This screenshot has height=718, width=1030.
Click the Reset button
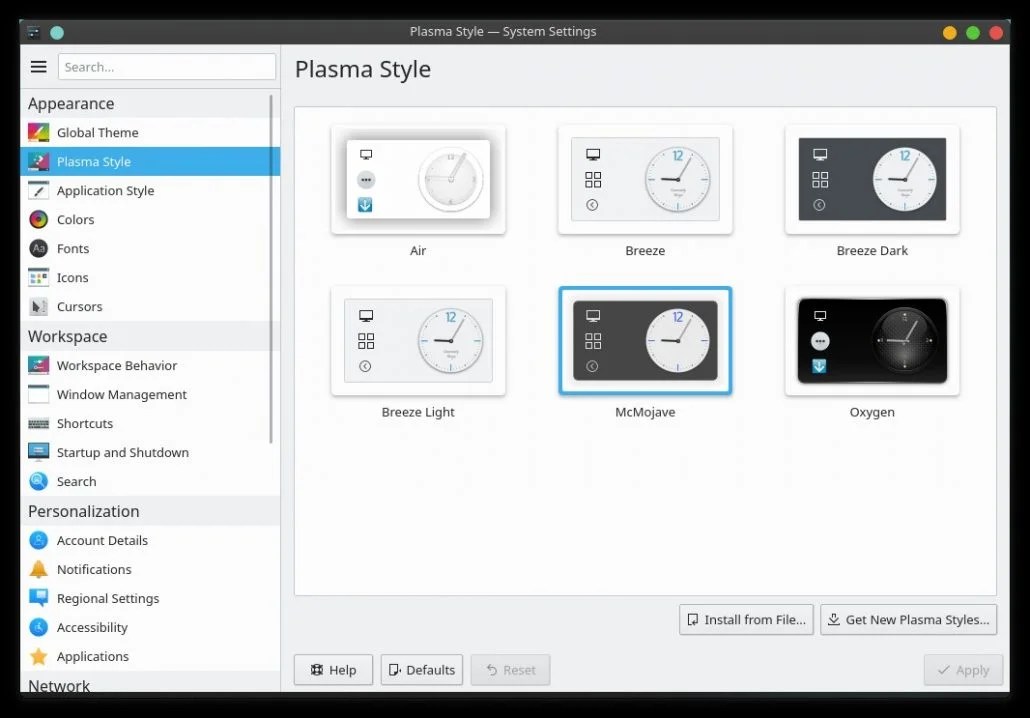(x=510, y=669)
